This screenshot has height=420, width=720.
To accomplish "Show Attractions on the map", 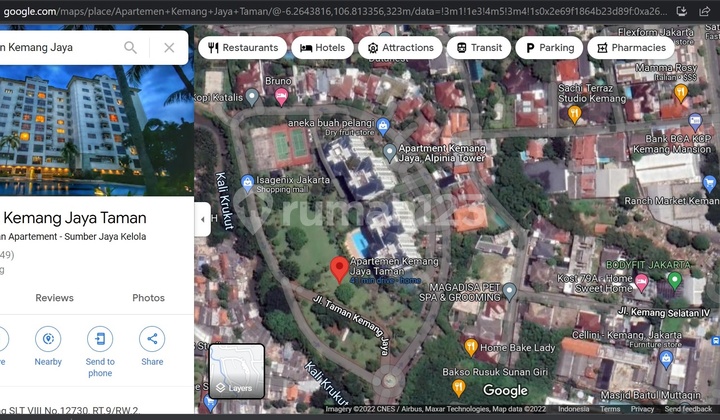I will coord(400,48).
